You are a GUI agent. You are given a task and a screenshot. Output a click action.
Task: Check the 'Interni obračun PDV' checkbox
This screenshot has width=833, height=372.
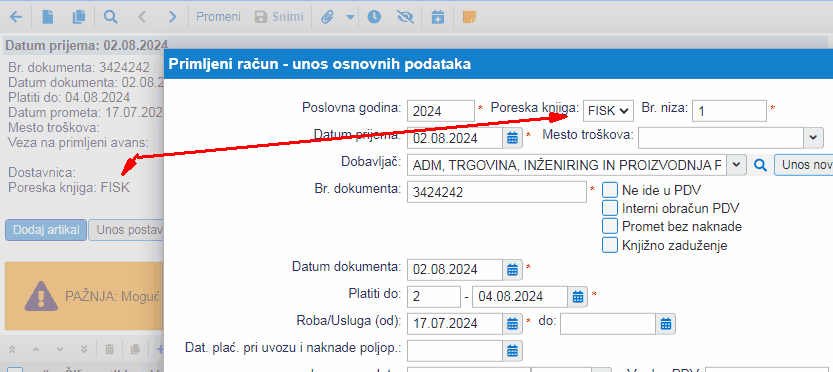pyautogui.click(x=610, y=208)
